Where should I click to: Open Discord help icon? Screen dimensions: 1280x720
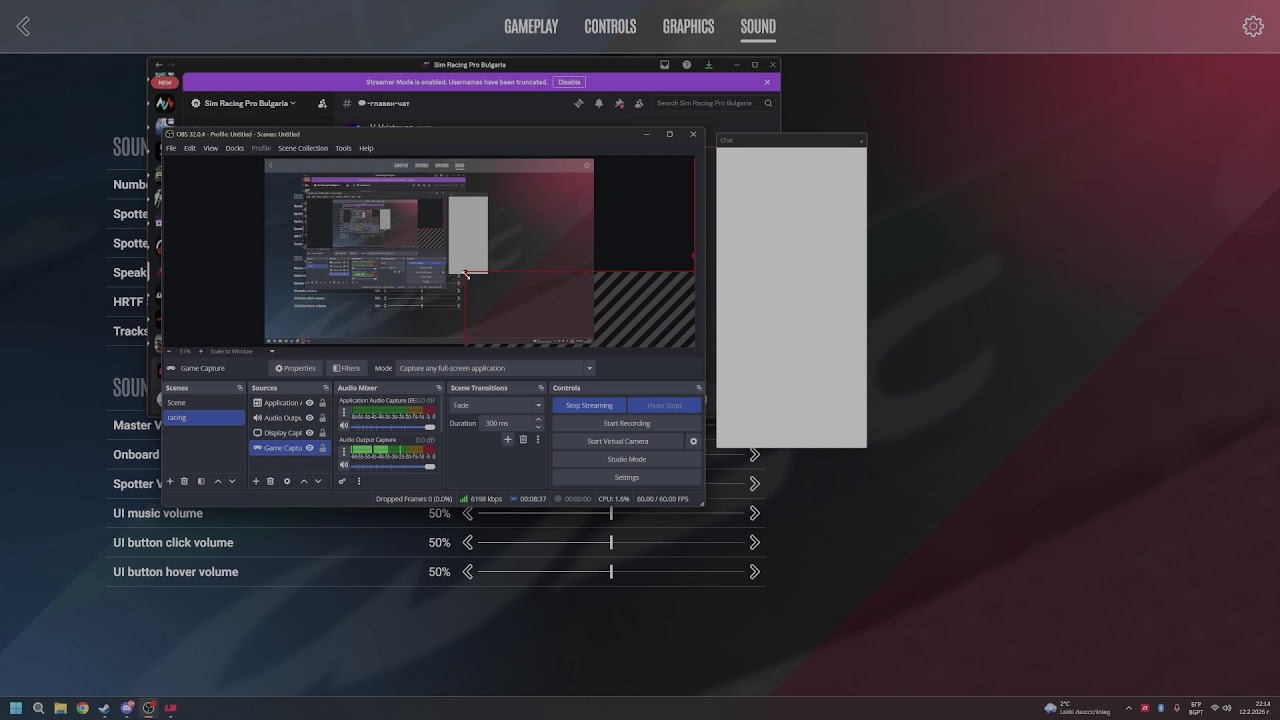pyautogui.click(x=687, y=65)
